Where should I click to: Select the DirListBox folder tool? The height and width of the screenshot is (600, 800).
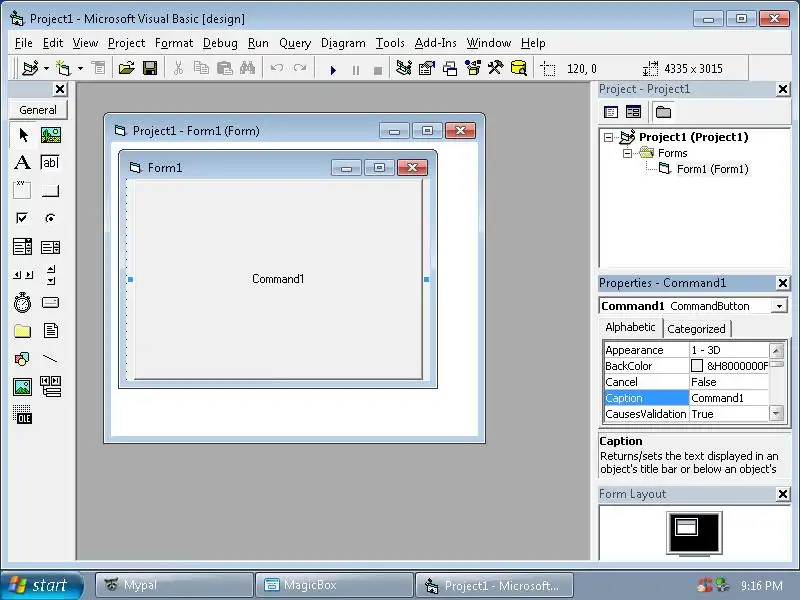click(23, 331)
